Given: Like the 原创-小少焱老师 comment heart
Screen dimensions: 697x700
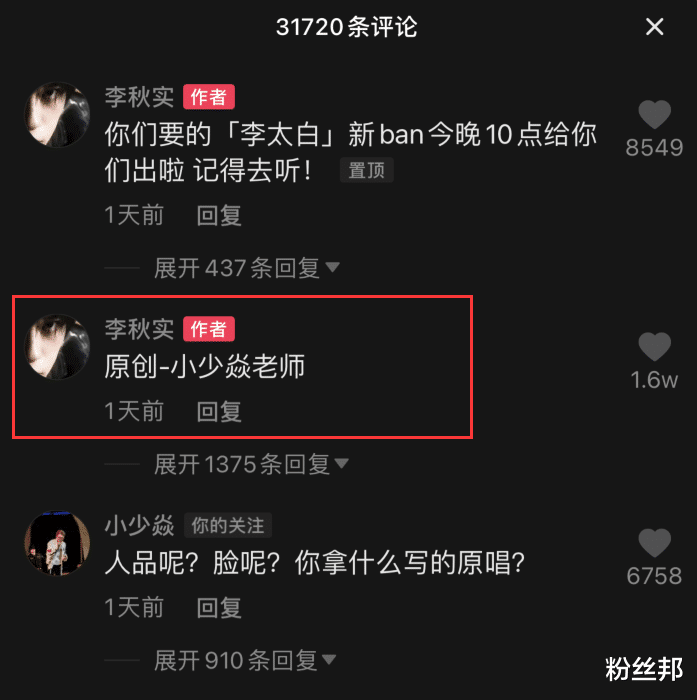Looking at the screenshot, I should point(654,346).
